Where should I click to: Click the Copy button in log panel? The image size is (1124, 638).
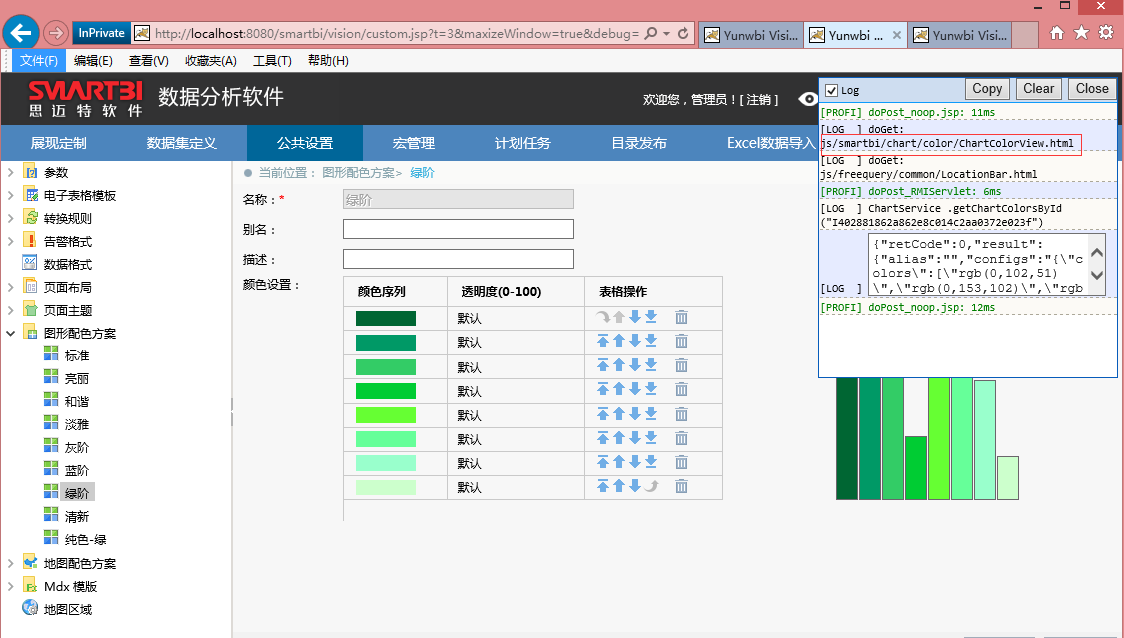coord(987,89)
